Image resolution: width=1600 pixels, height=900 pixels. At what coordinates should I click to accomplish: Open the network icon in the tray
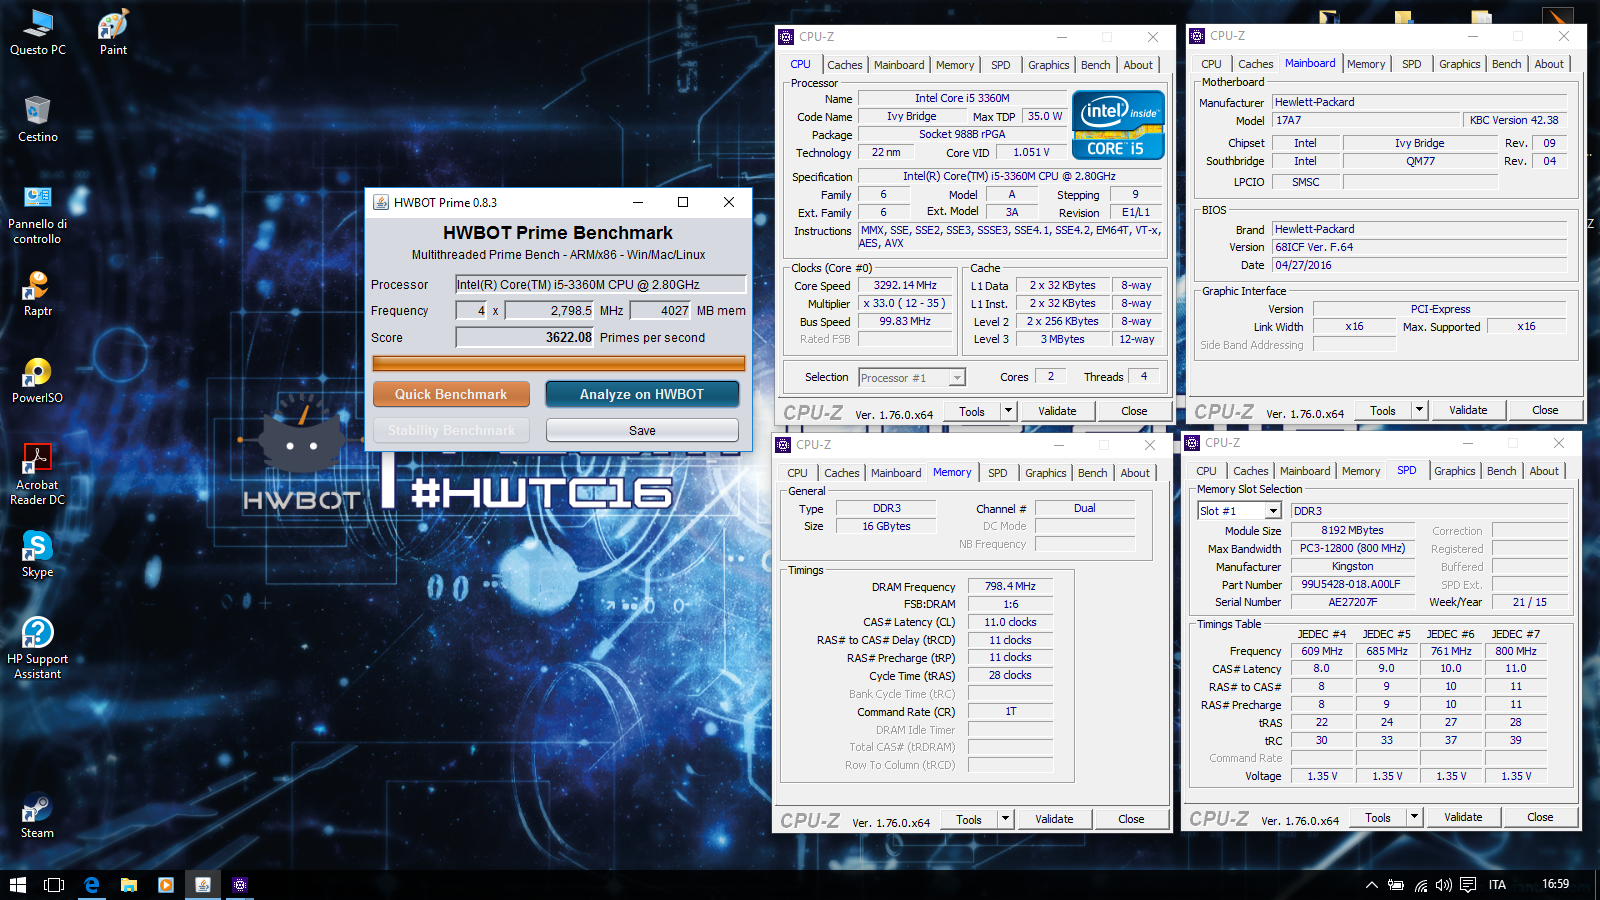(x=1420, y=885)
